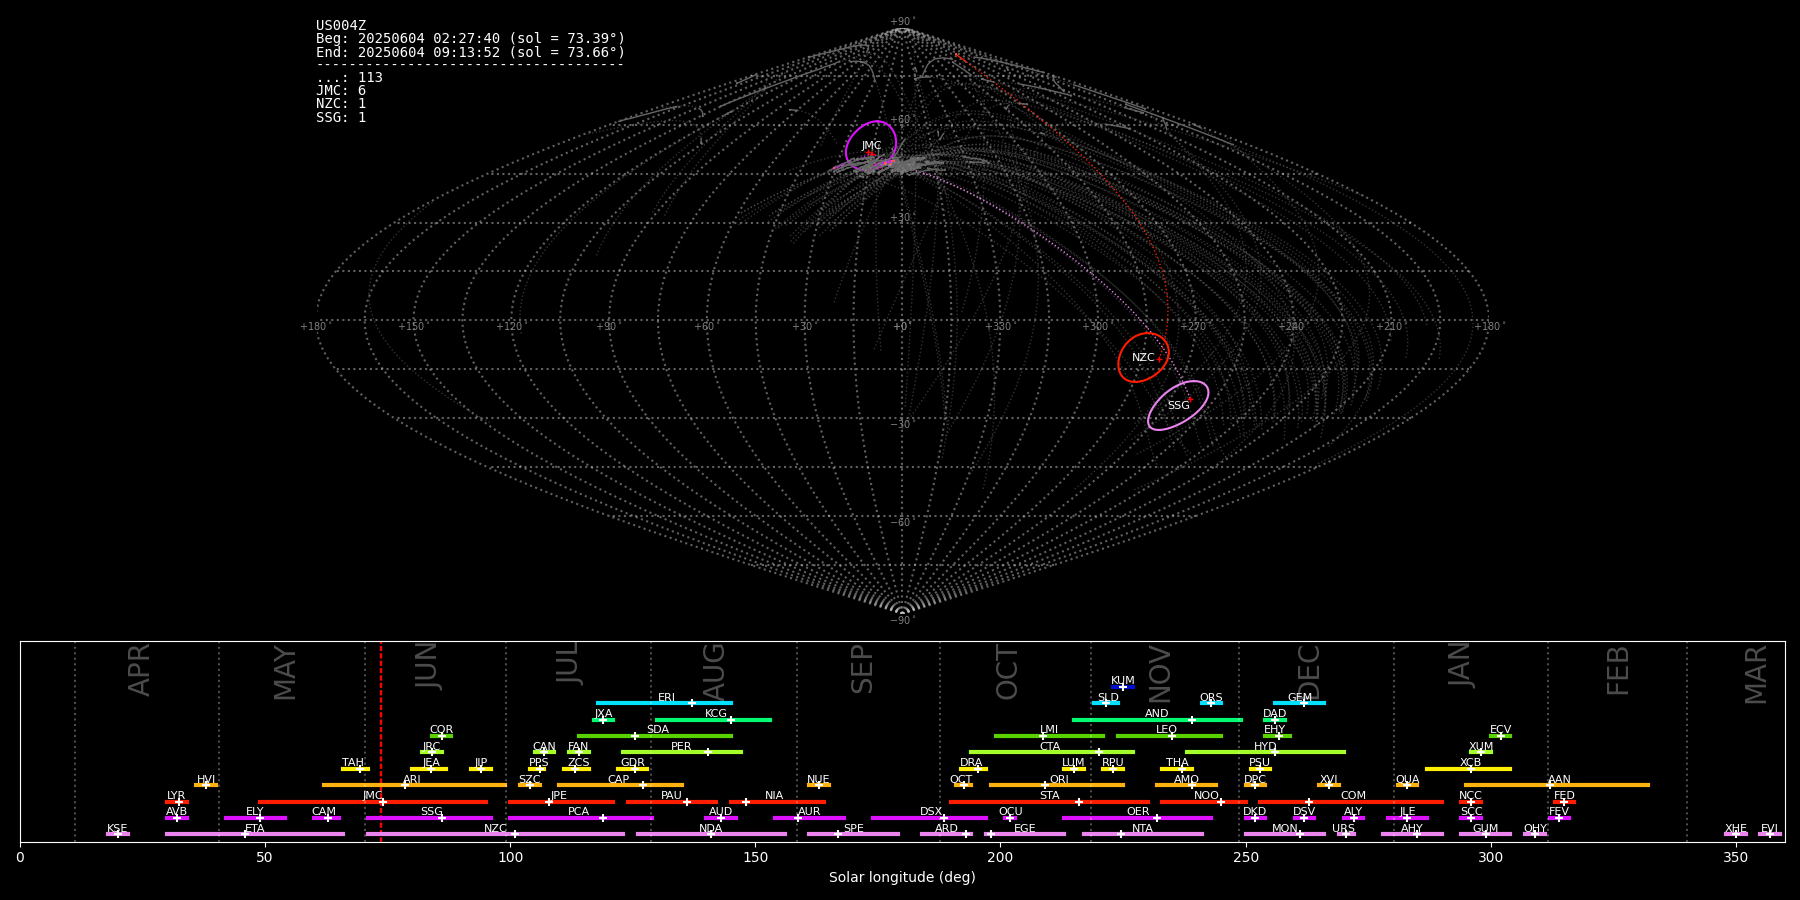The width and height of the screenshot is (1800, 900).
Task: Select the EVI shower bar in timeline
Action: click(x=1770, y=834)
